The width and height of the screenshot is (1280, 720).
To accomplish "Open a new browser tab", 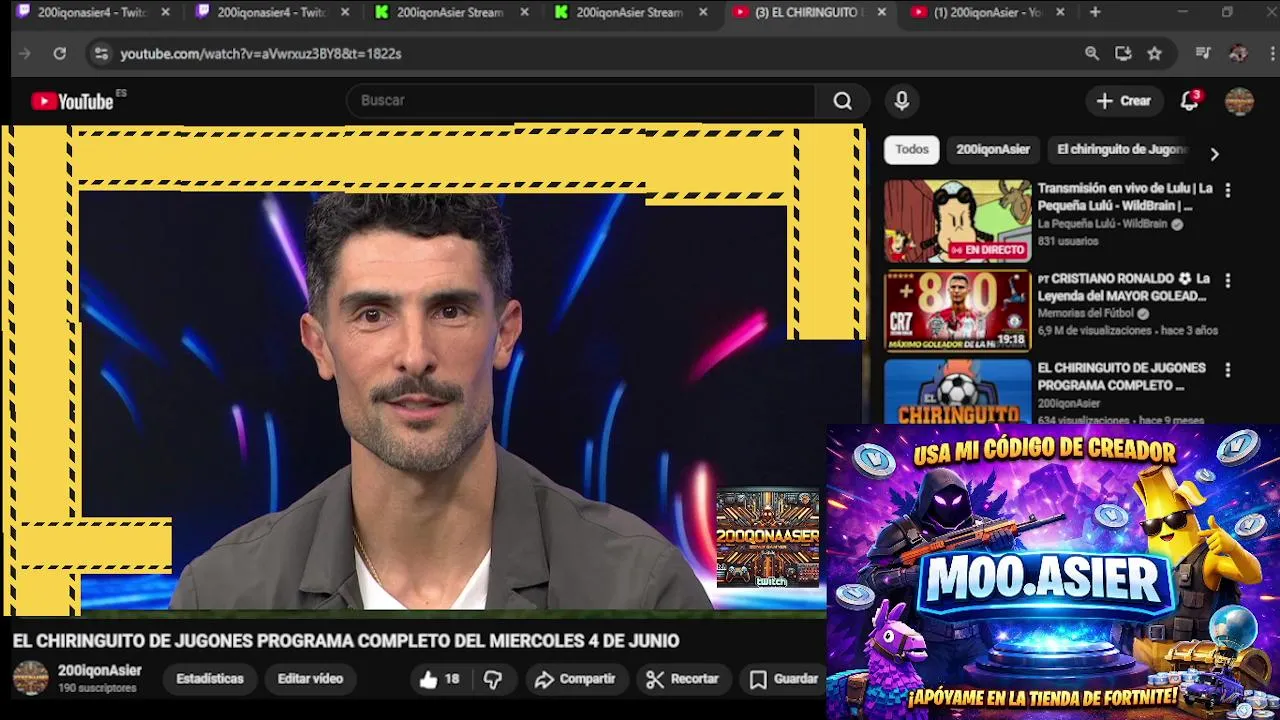I will 1095,12.
